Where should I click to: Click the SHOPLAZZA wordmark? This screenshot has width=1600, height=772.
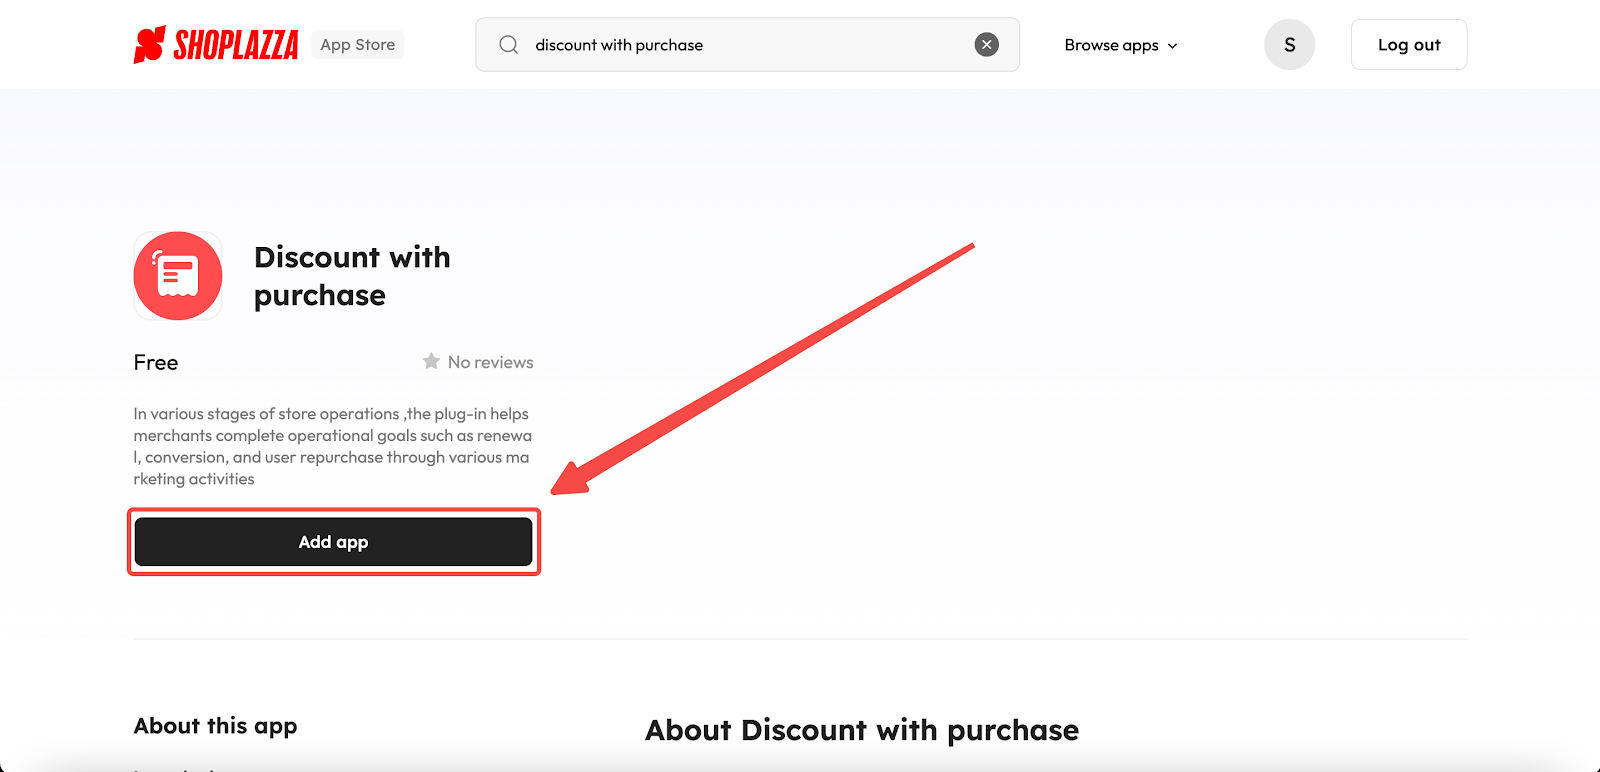click(236, 45)
